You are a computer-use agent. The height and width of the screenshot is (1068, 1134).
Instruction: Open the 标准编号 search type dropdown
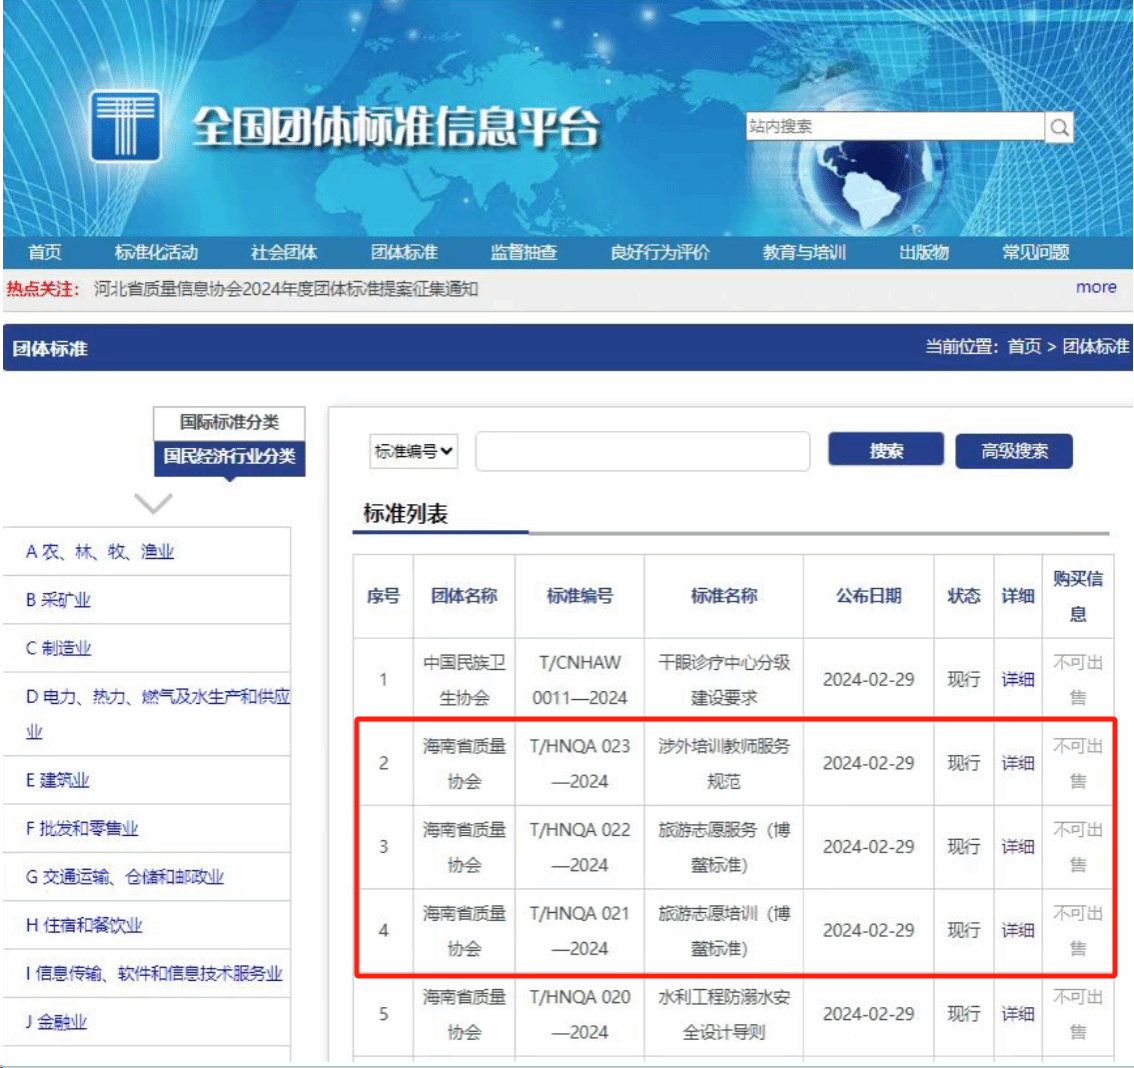pos(414,452)
